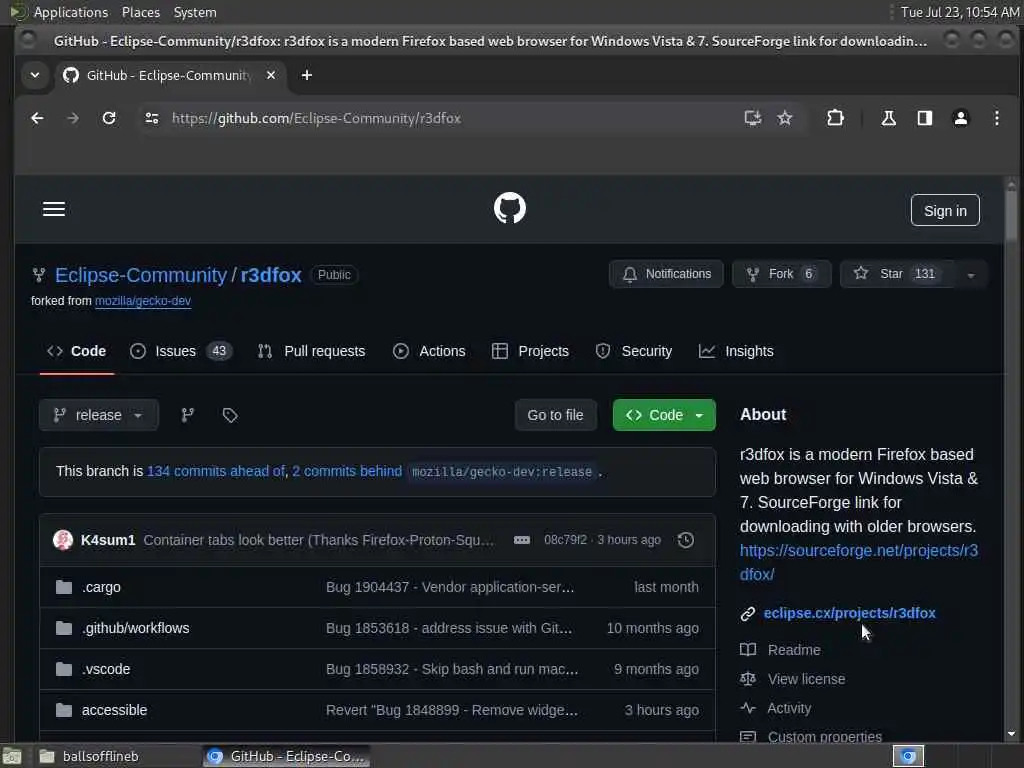Open Activity link in About
The height and width of the screenshot is (768, 1024).
pos(789,709)
